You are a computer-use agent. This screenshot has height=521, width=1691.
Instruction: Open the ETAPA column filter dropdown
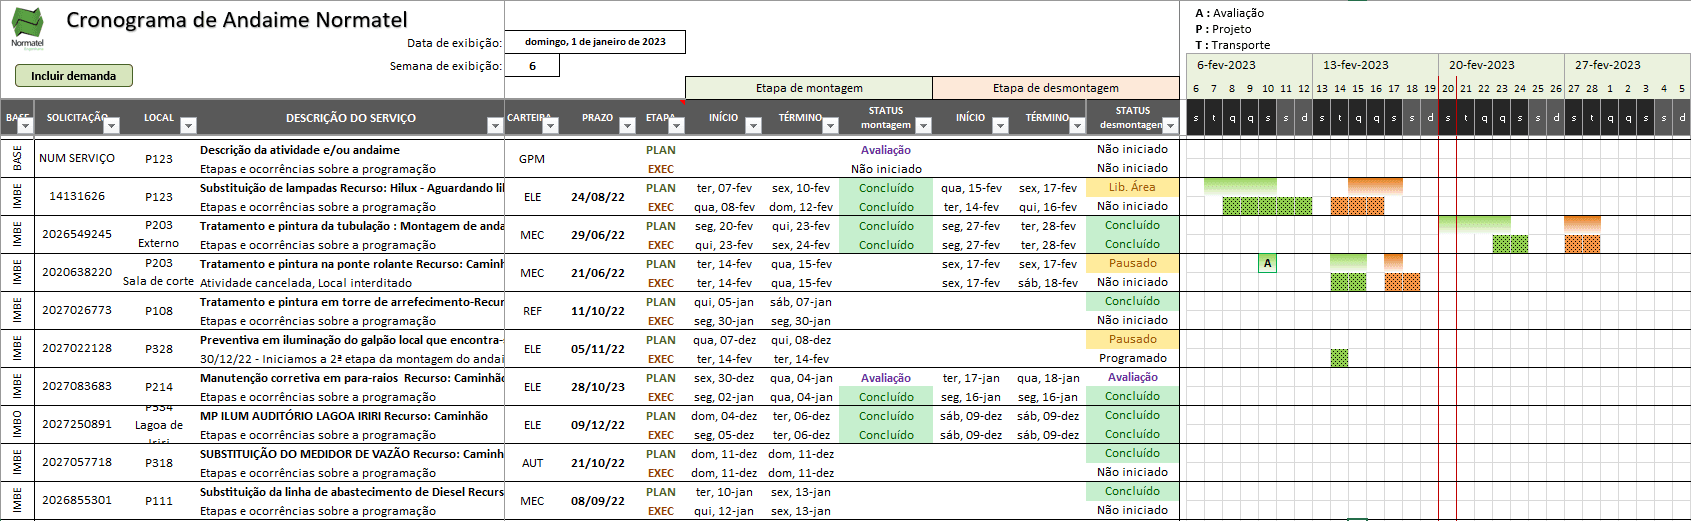676,125
